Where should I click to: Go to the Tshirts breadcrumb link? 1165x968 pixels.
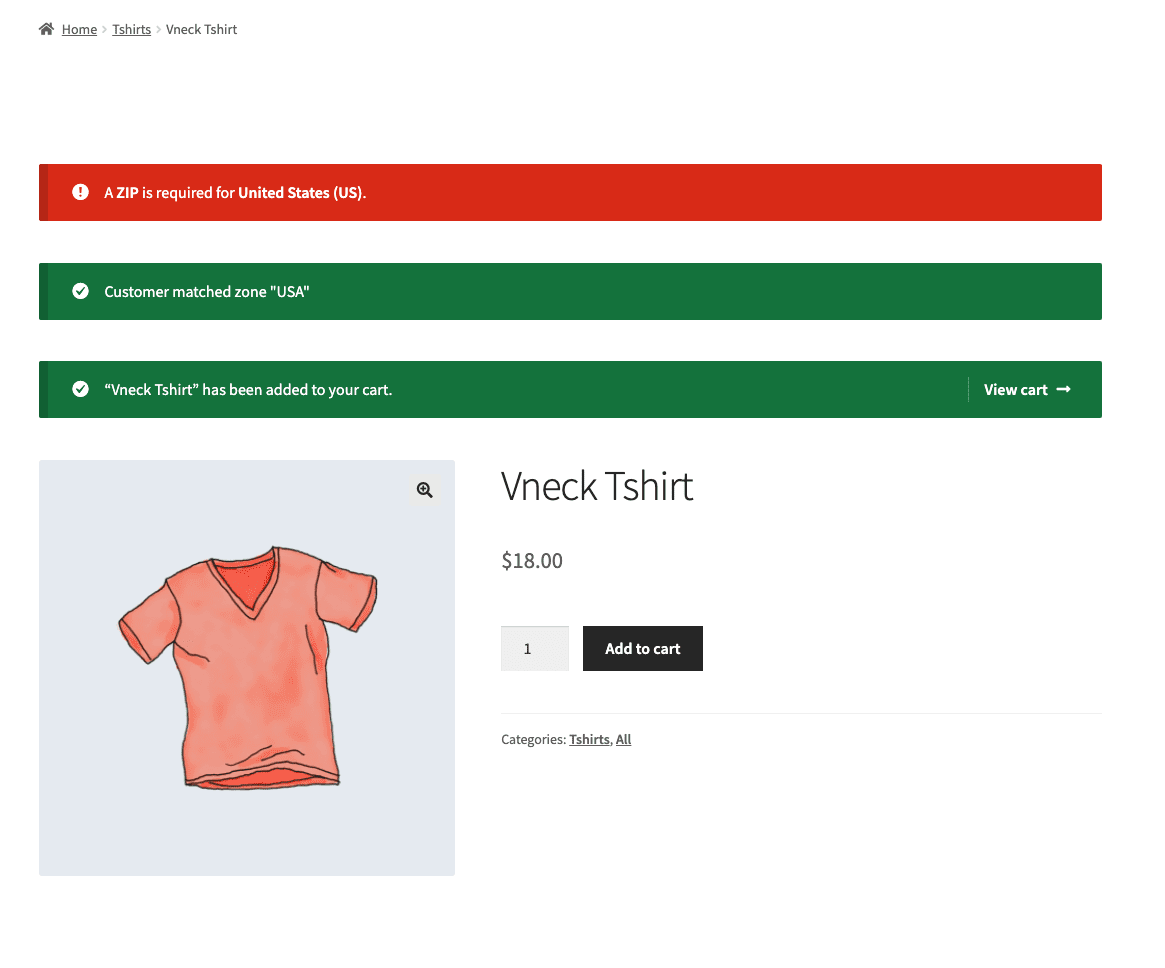[x=132, y=29]
